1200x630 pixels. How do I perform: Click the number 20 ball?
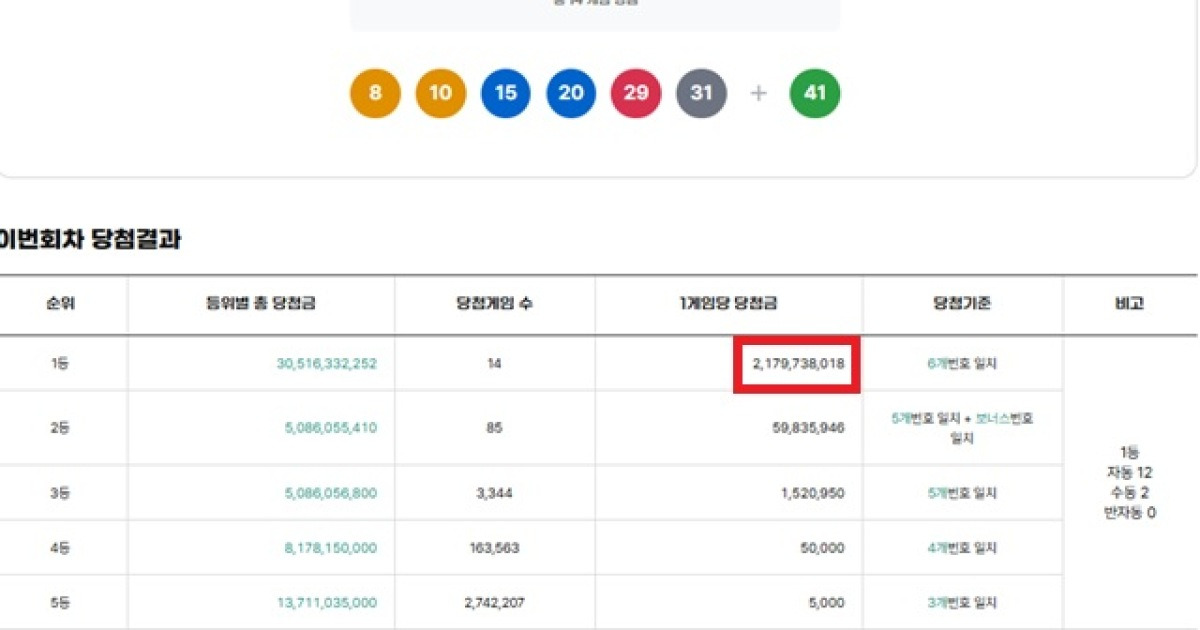(570, 93)
